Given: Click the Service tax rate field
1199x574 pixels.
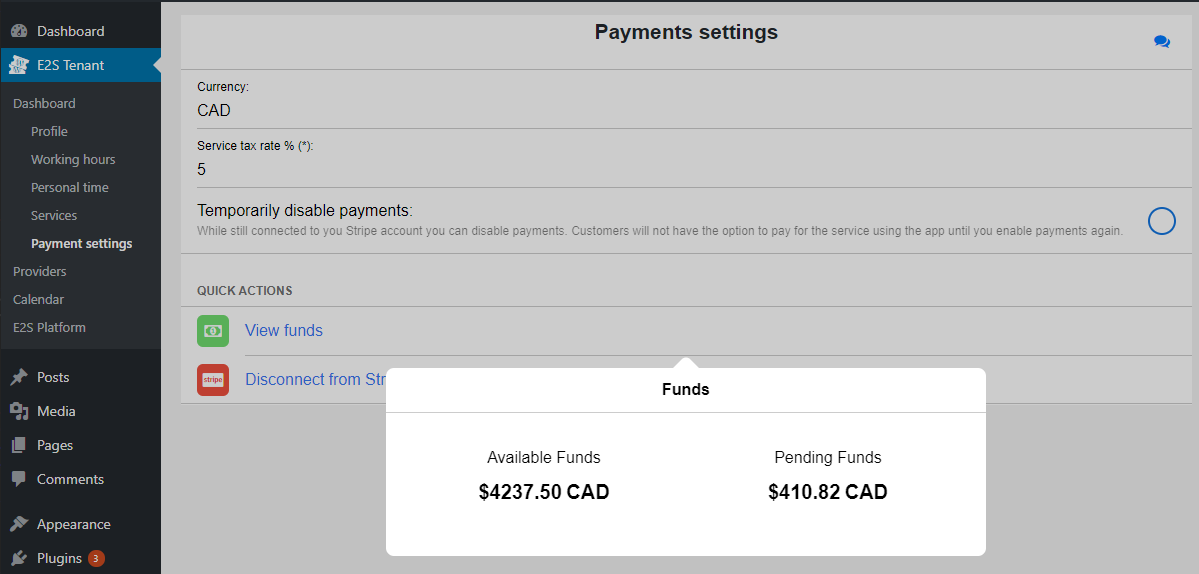Looking at the screenshot, I should point(686,159).
